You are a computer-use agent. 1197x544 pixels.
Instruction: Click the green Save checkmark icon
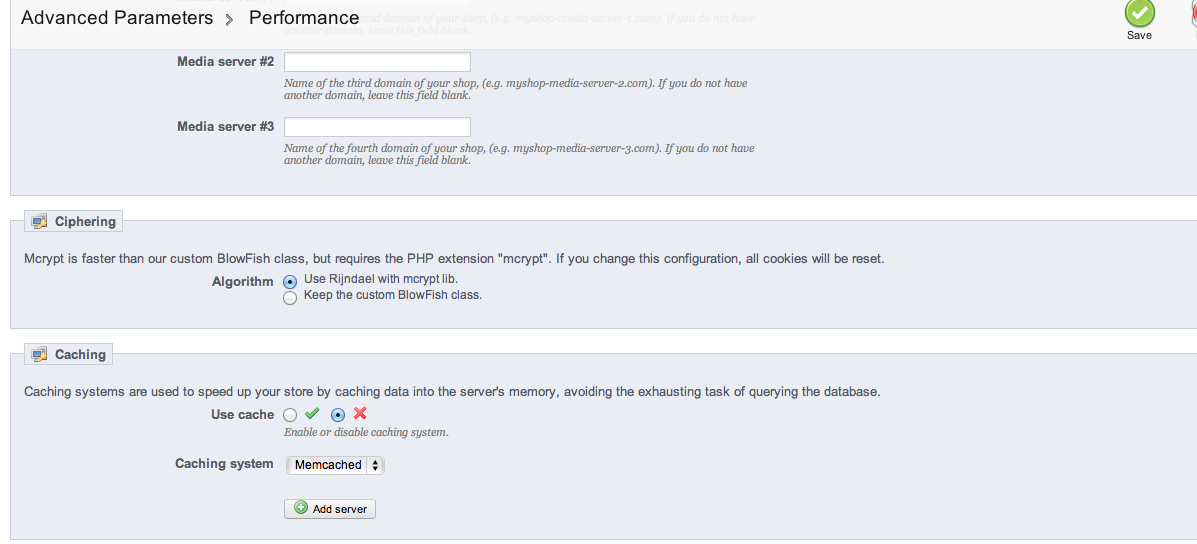pyautogui.click(x=1139, y=13)
